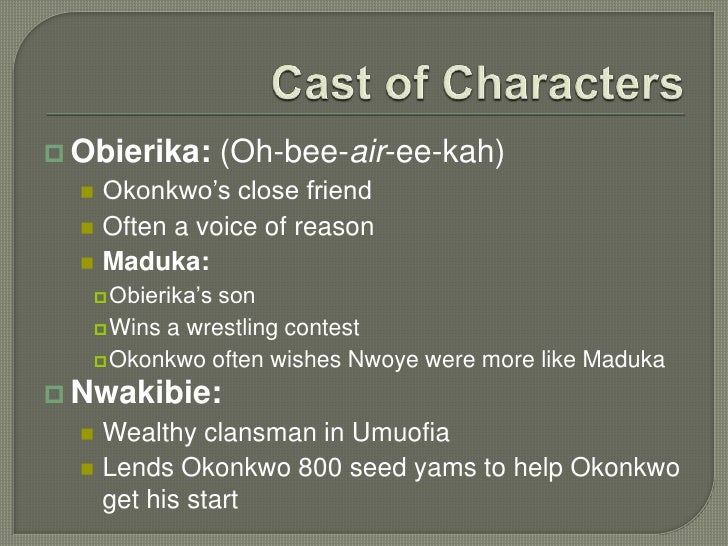This screenshot has height=546, width=728.
Task: Select the Cast of Characters title
Action: click(x=477, y=83)
